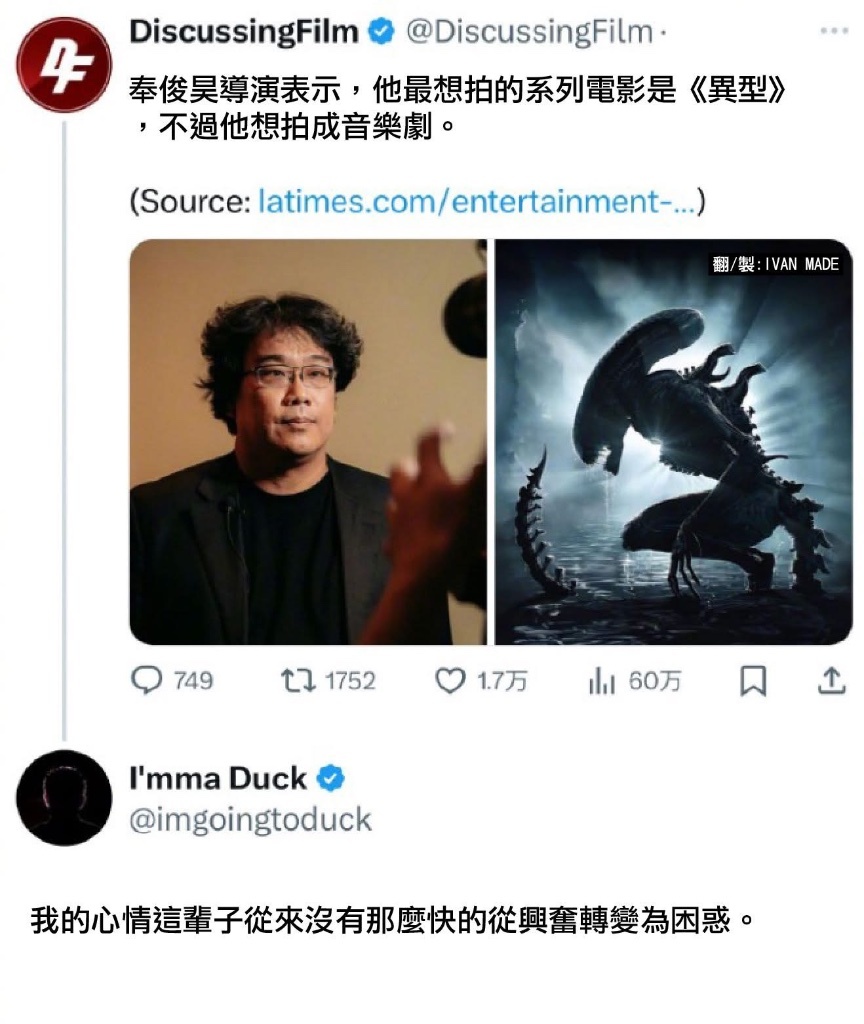Click the @DiscussingFilm handle
Screen dimensions: 864x1024
(530, 31)
